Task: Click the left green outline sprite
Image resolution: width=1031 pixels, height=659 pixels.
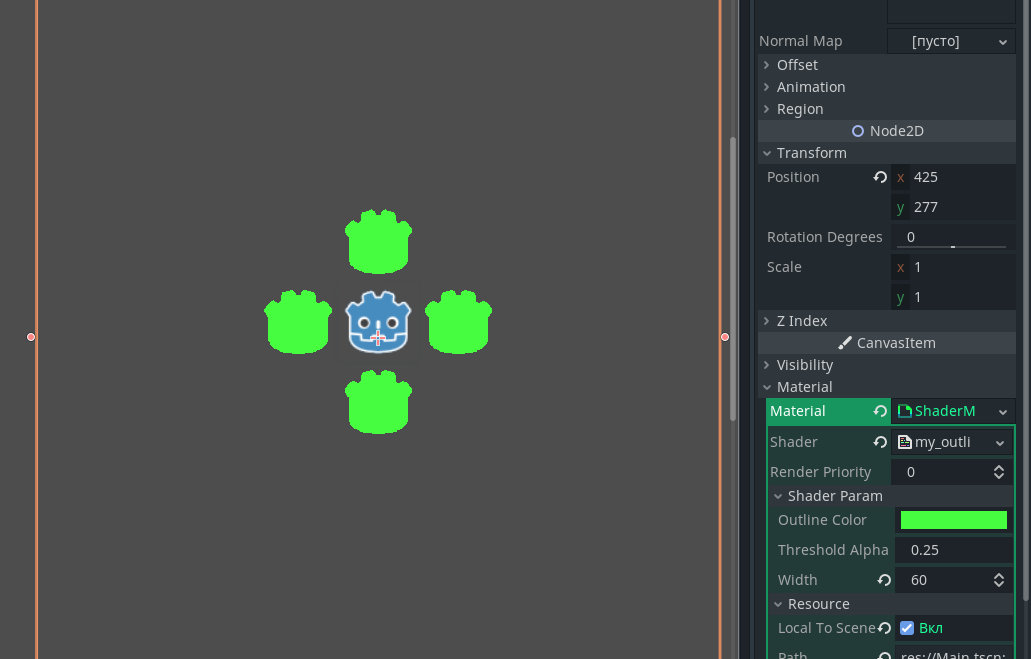Action: coord(298,322)
